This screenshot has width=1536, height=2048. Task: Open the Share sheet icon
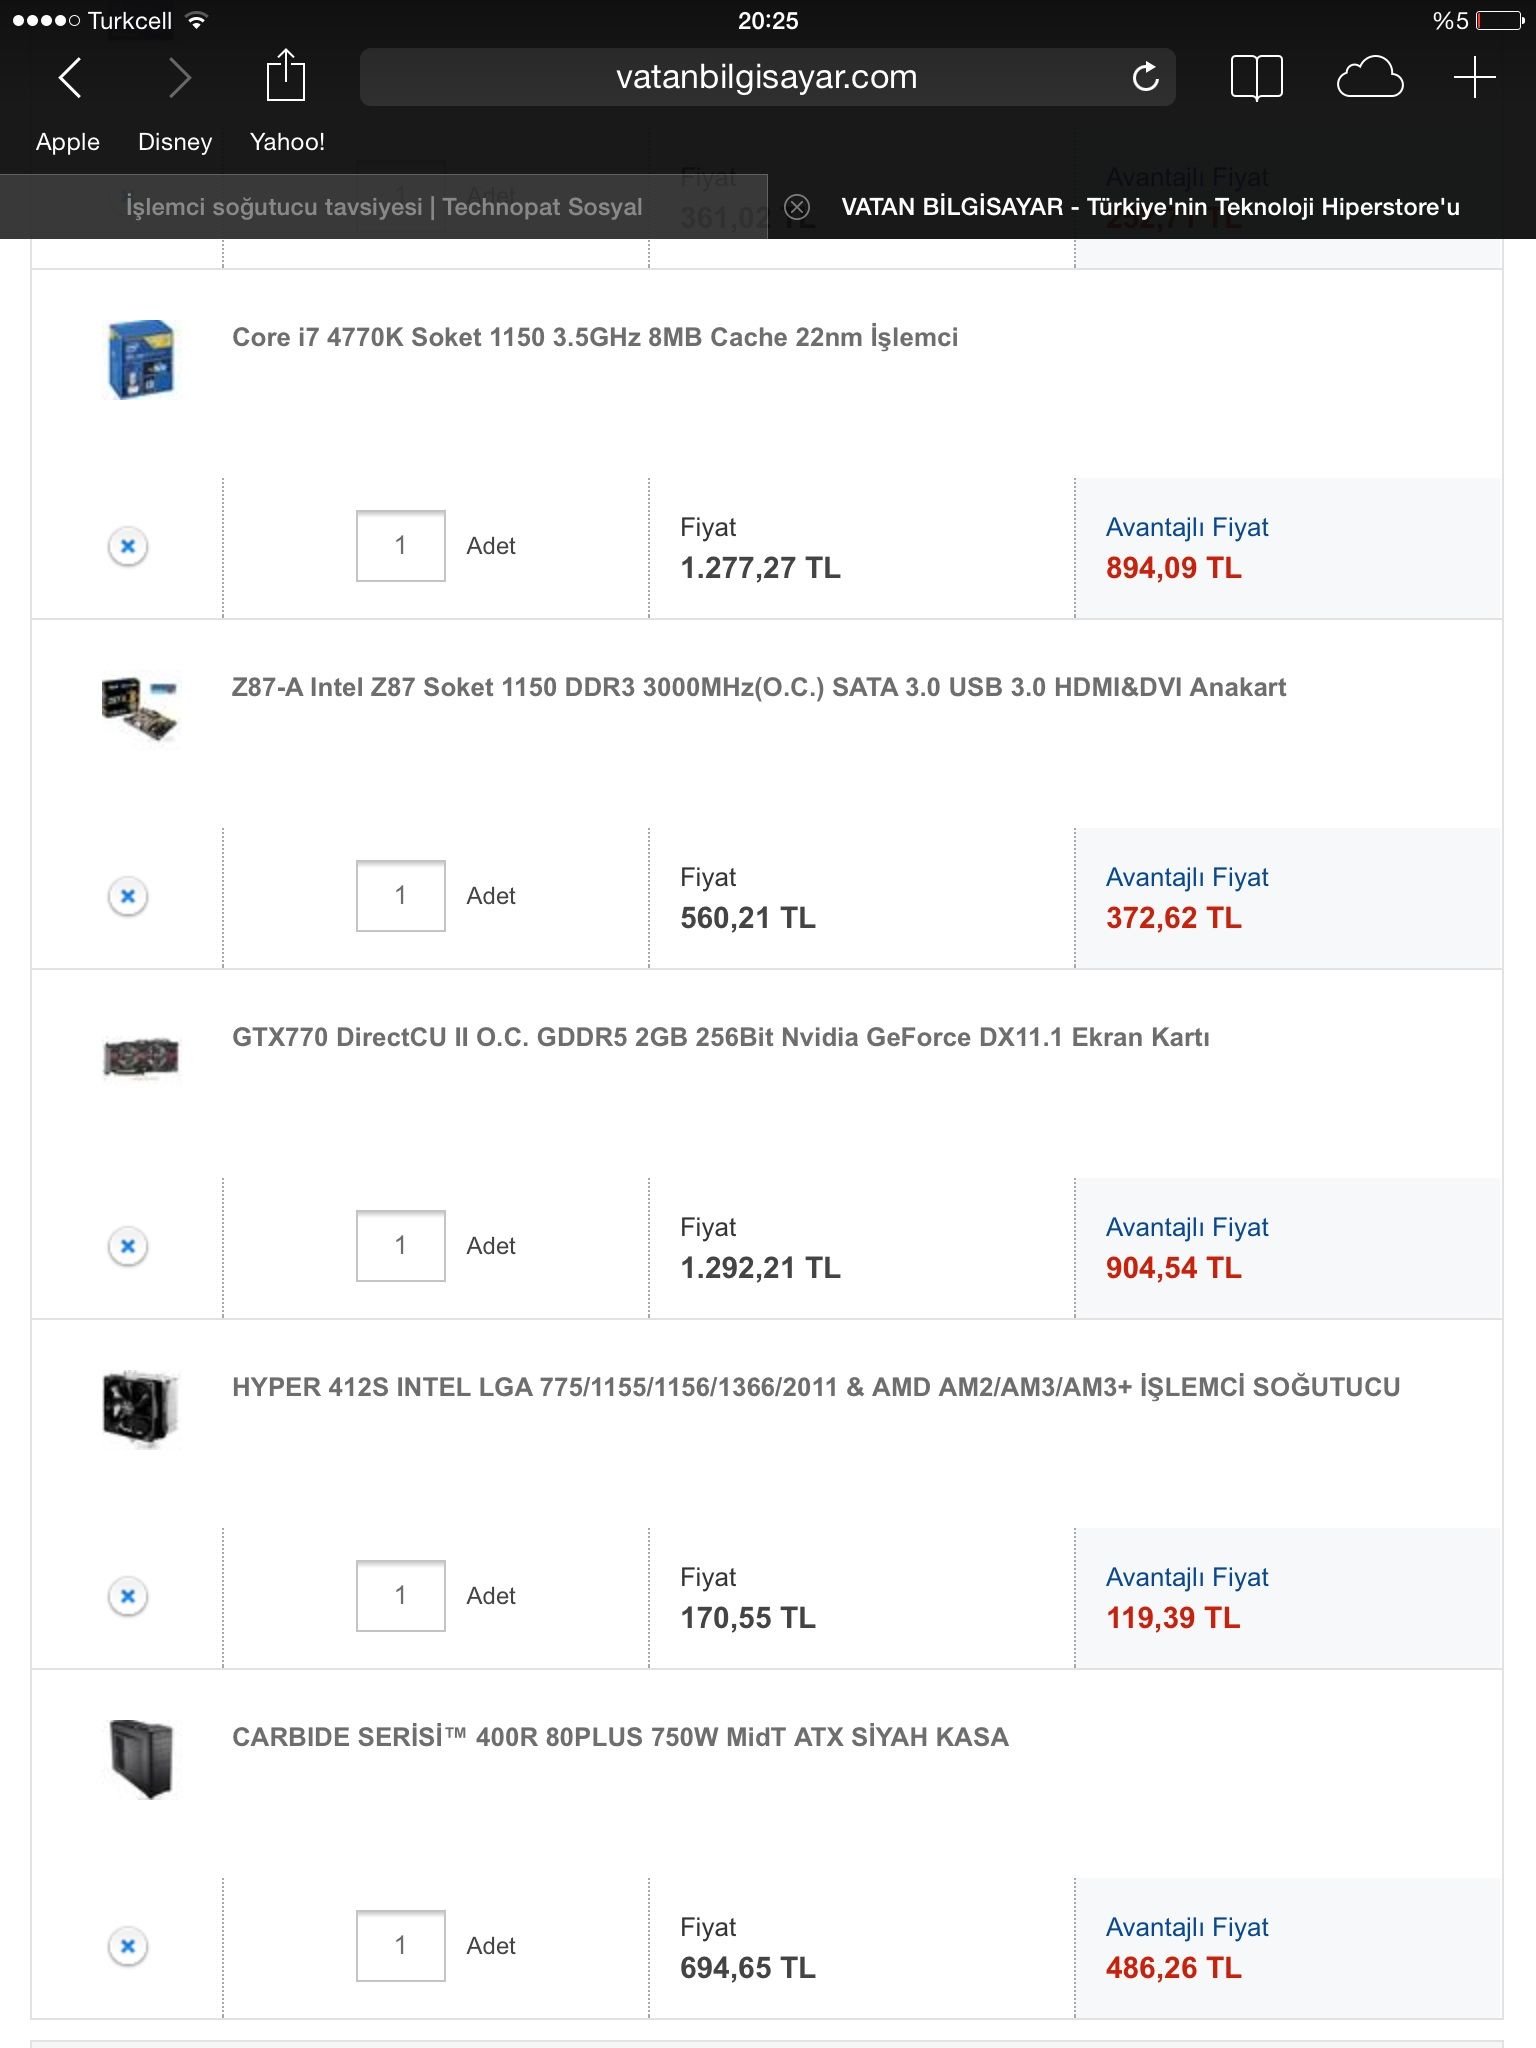click(x=285, y=77)
